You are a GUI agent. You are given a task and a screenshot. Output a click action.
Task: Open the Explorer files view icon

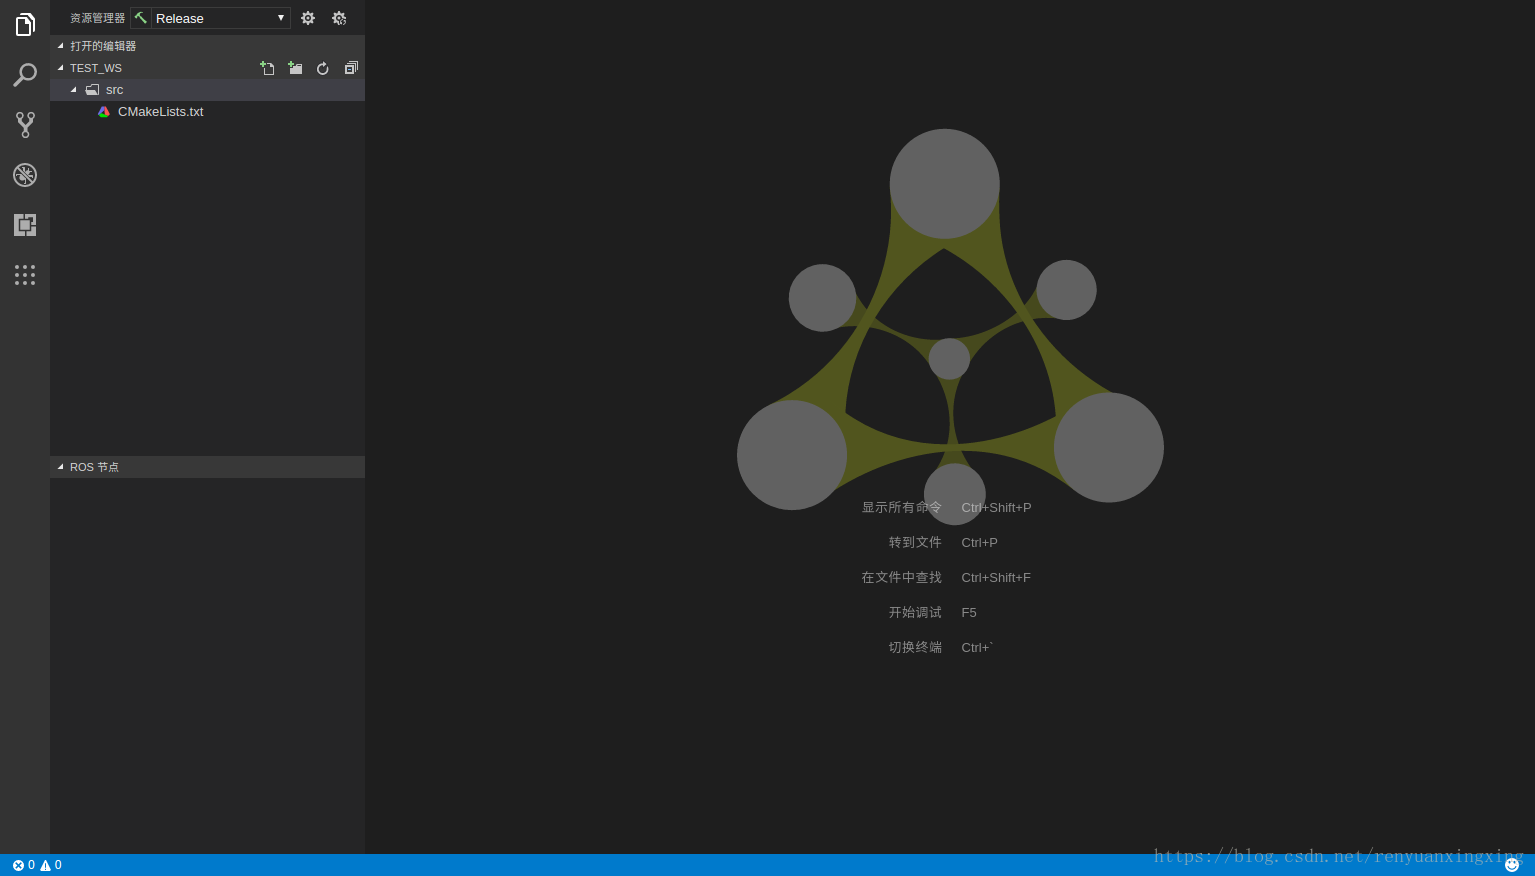[25, 25]
